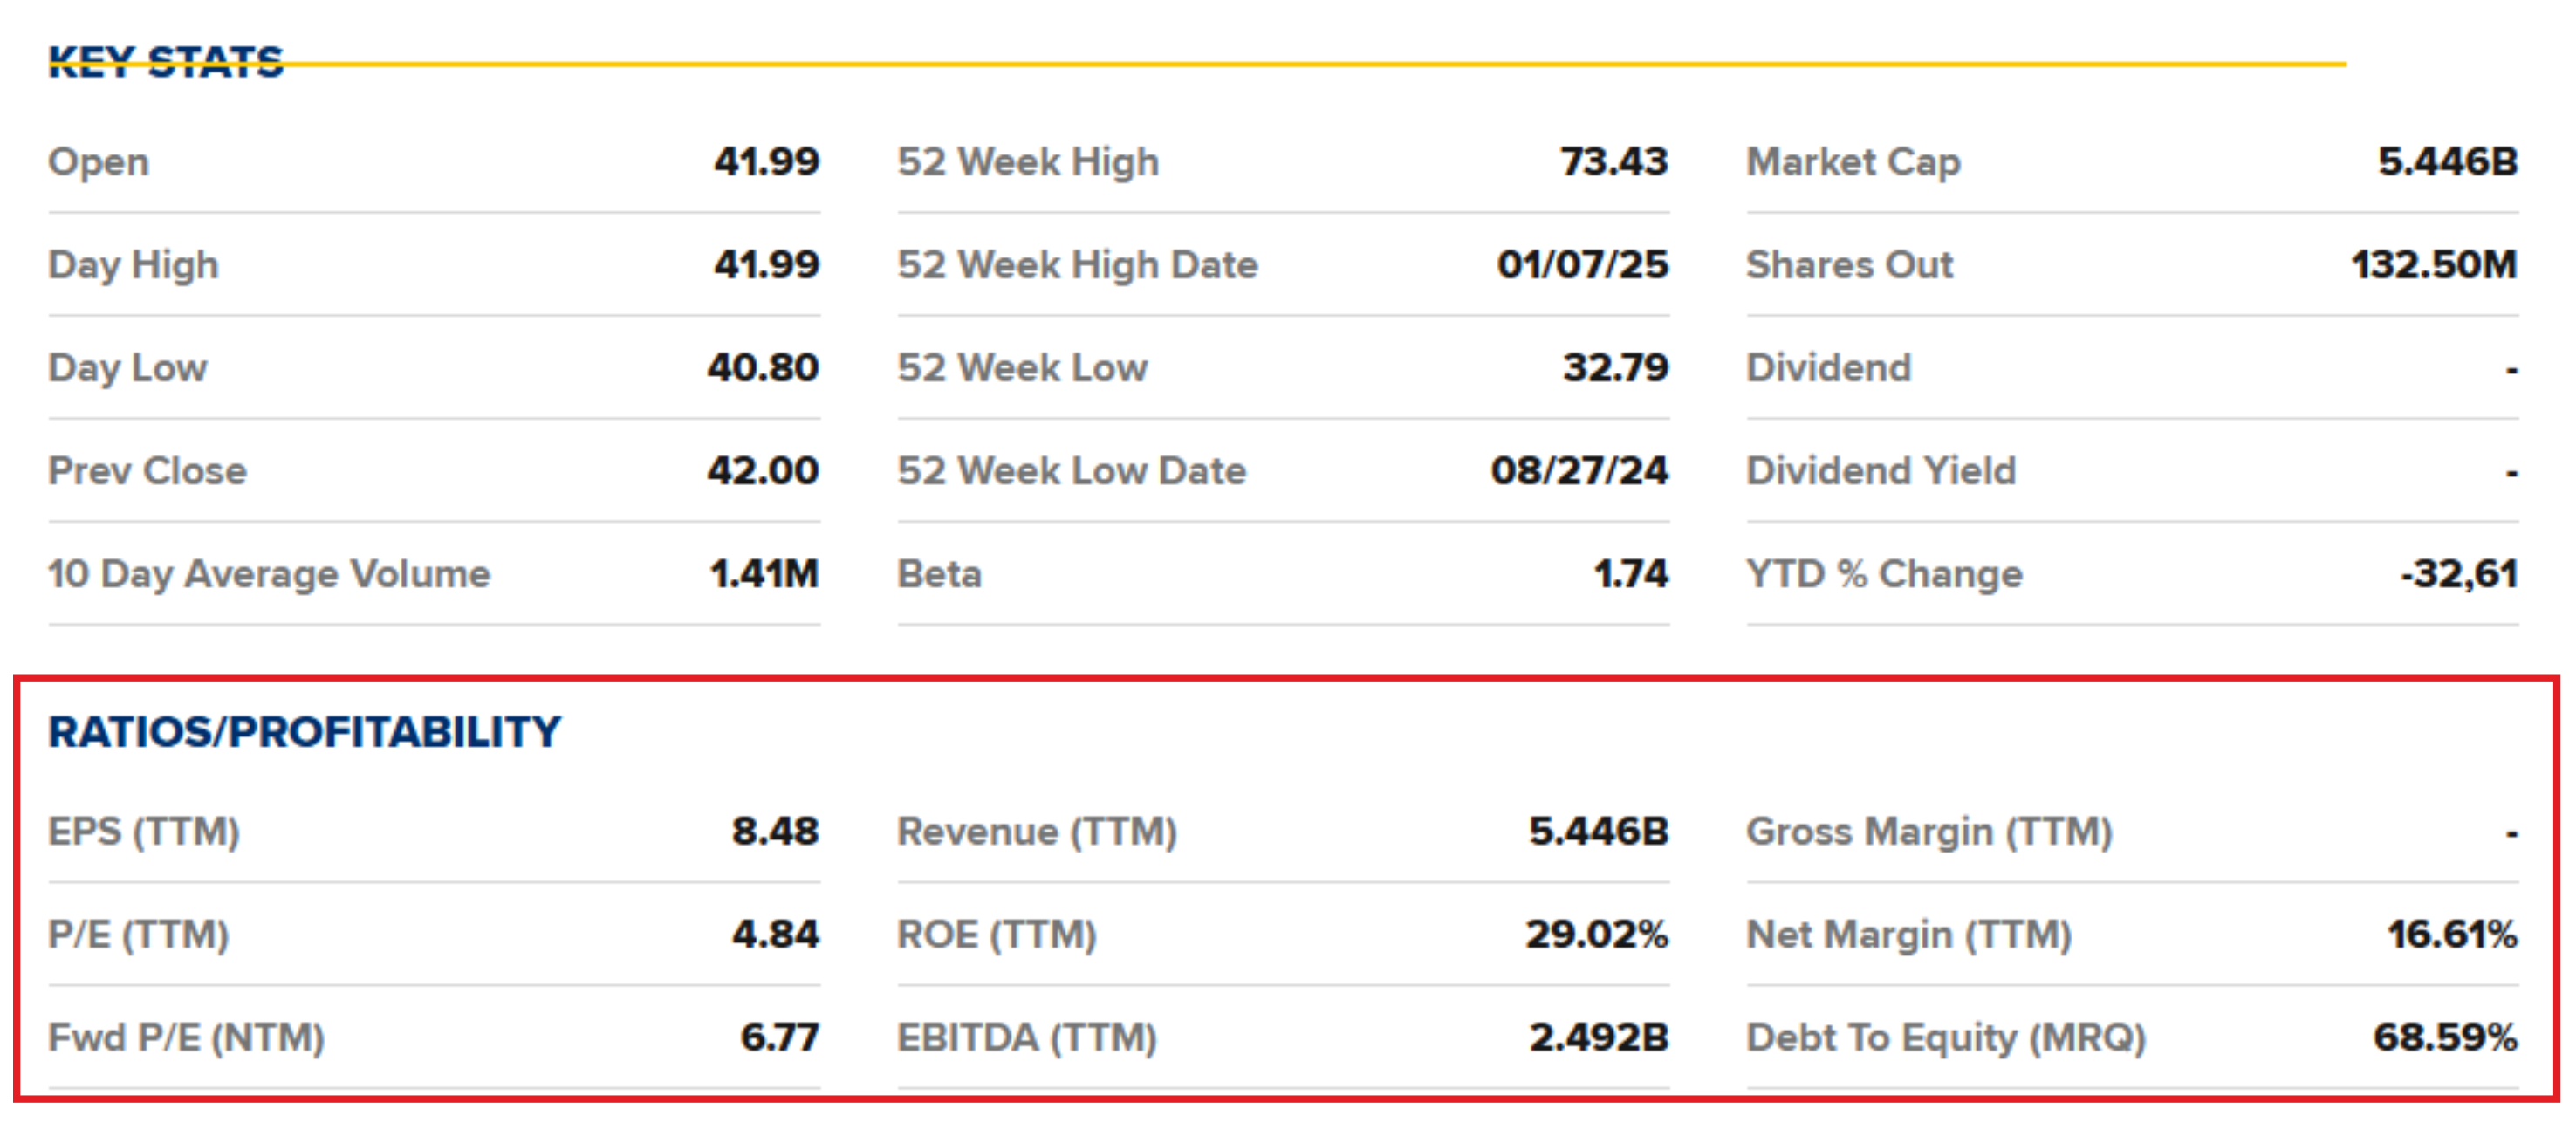Click the 52 Week Low label

coord(1022,368)
